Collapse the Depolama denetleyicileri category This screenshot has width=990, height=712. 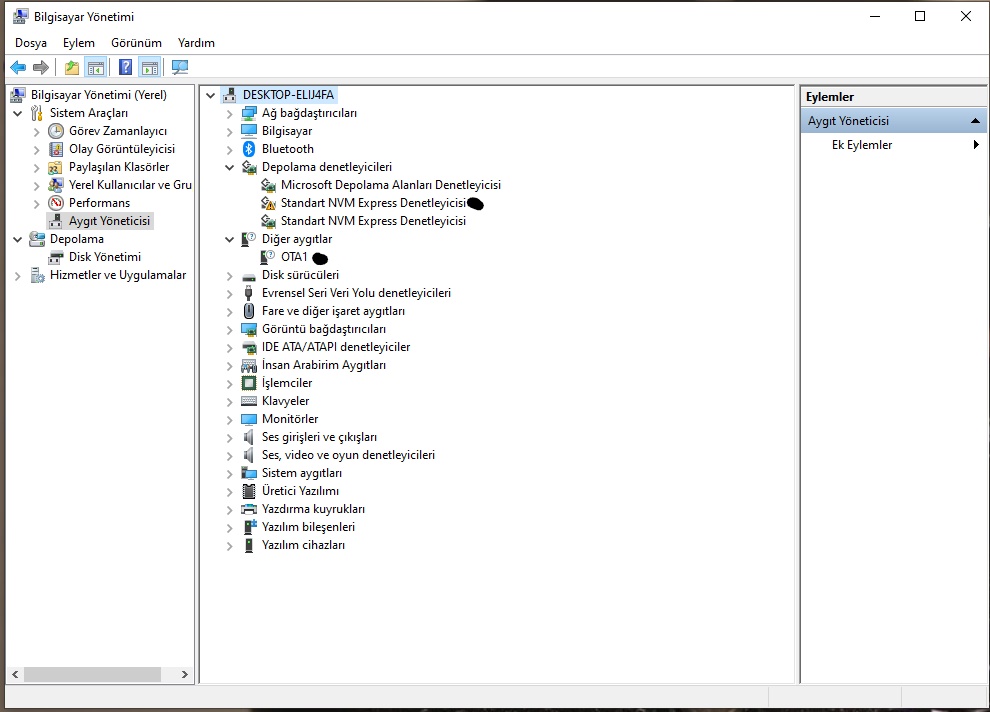[230, 167]
